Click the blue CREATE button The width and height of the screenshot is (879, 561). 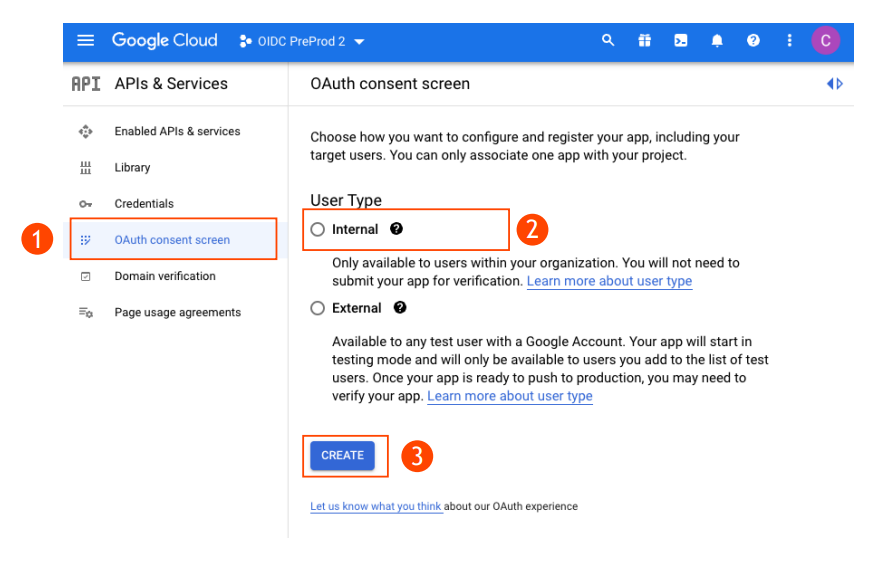pos(342,455)
